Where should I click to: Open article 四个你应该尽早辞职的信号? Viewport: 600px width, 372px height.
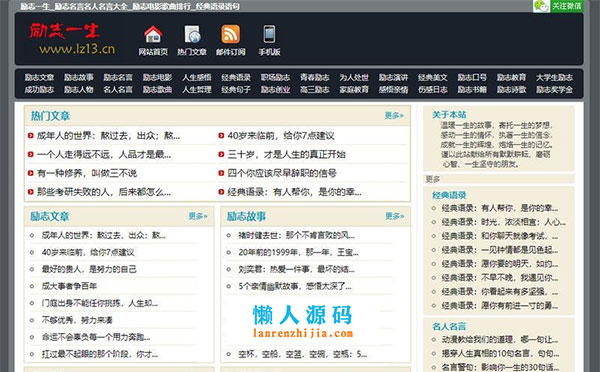click(282, 173)
